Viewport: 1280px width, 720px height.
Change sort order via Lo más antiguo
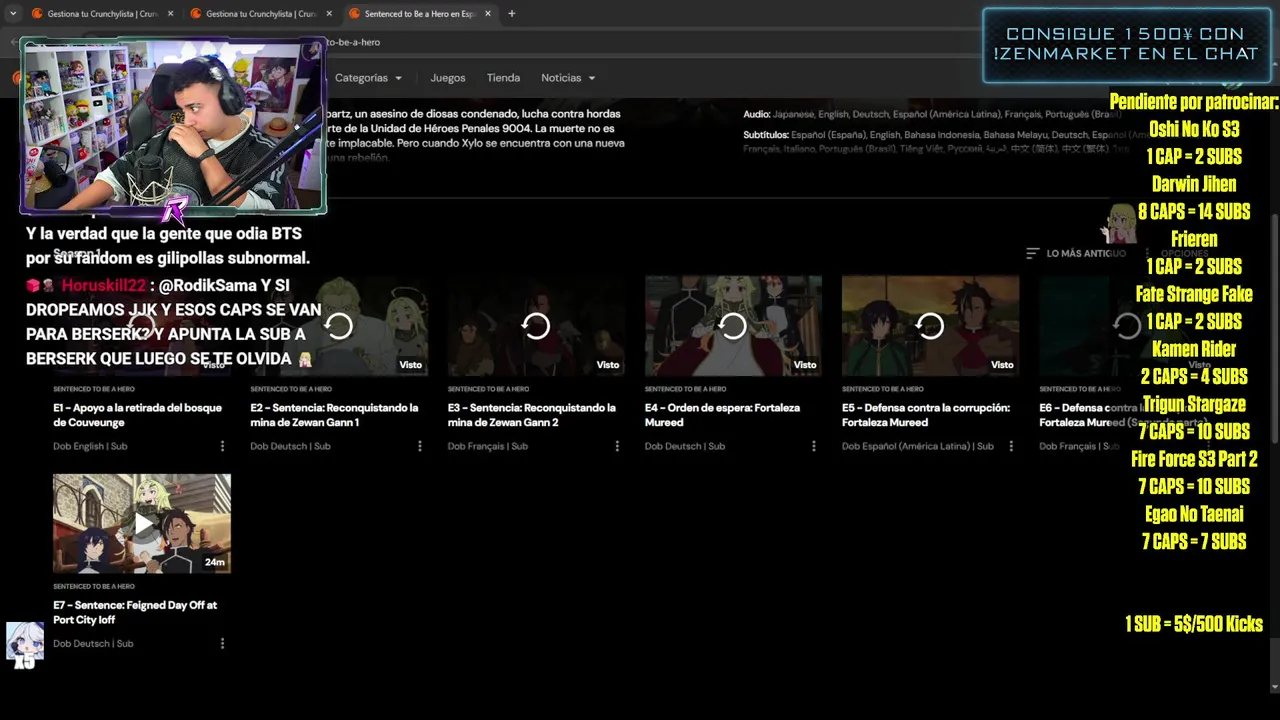[x=1086, y=253]
